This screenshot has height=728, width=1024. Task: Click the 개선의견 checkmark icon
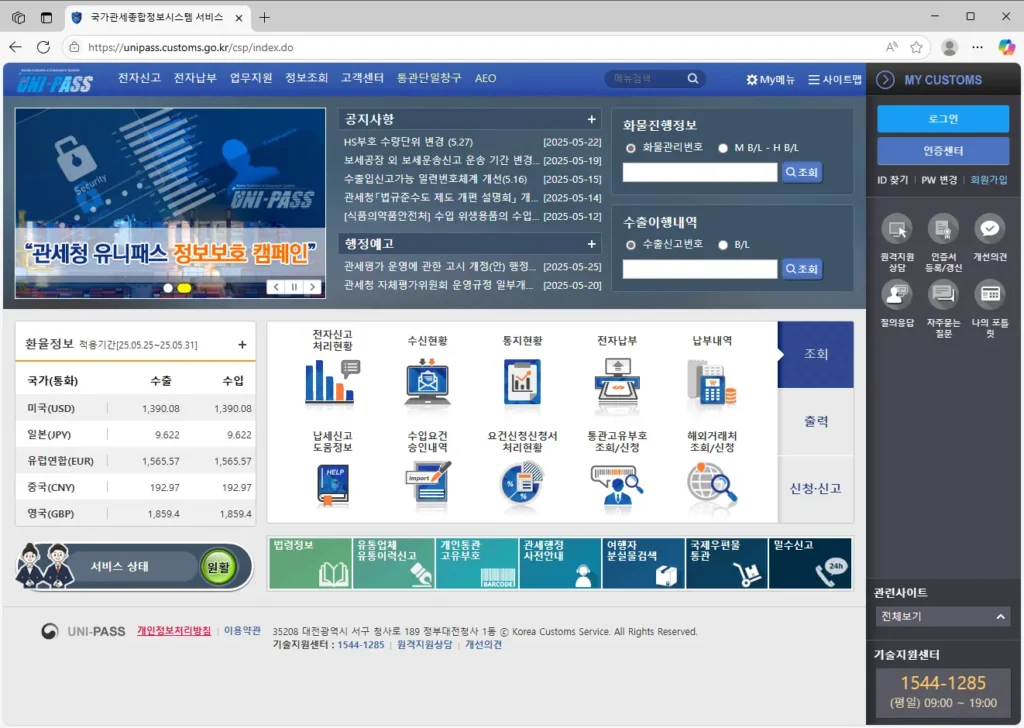(990, 229)
